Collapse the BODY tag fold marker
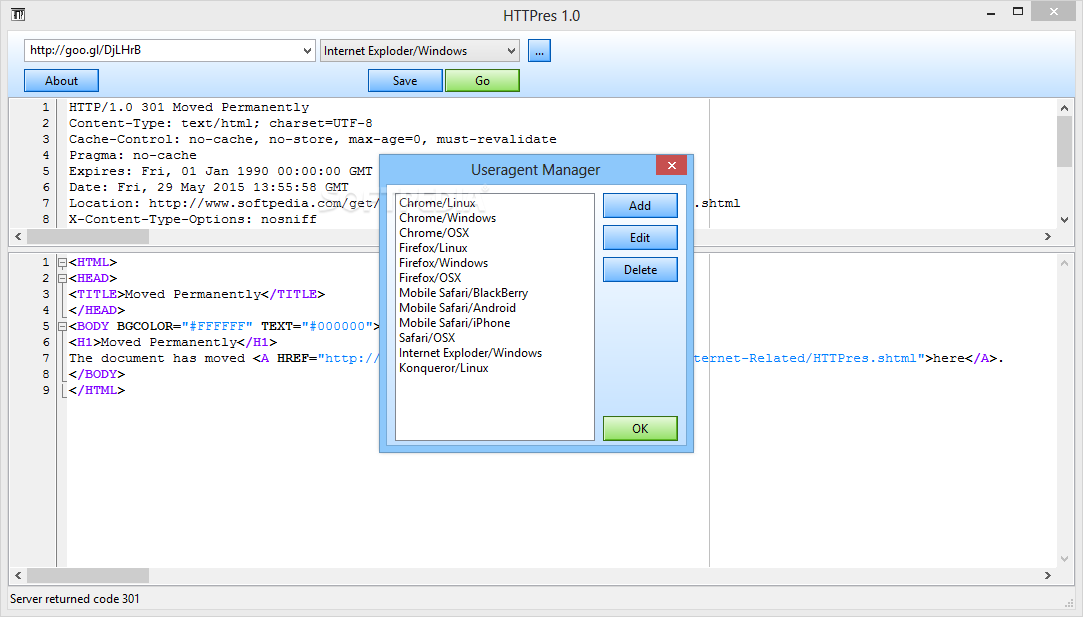The height and width of the screenshot is (617, 1083). [62, 326]
